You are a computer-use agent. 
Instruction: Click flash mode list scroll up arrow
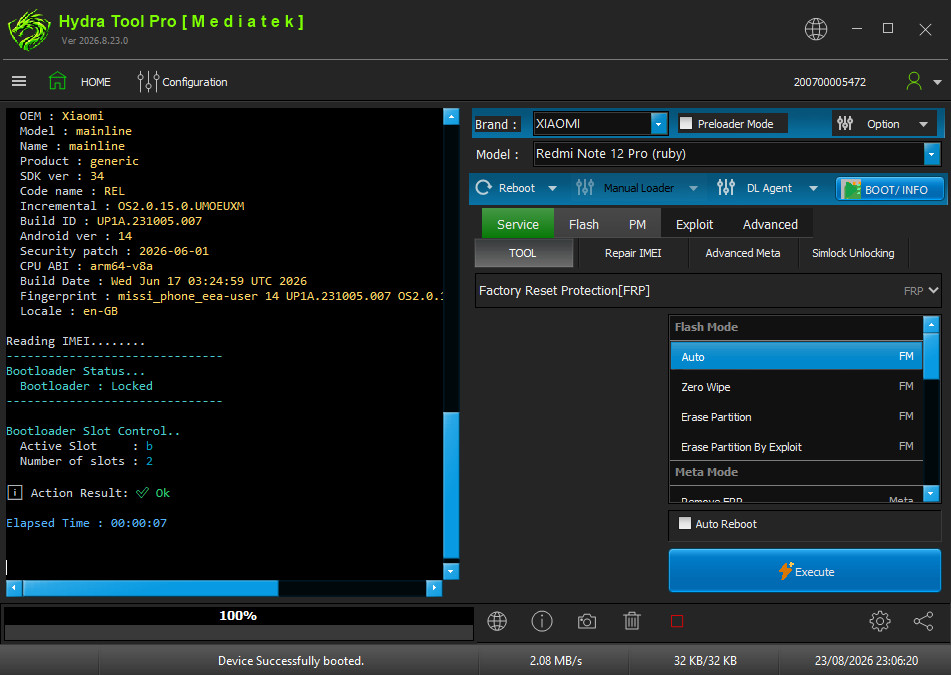(x=931, y=324)
